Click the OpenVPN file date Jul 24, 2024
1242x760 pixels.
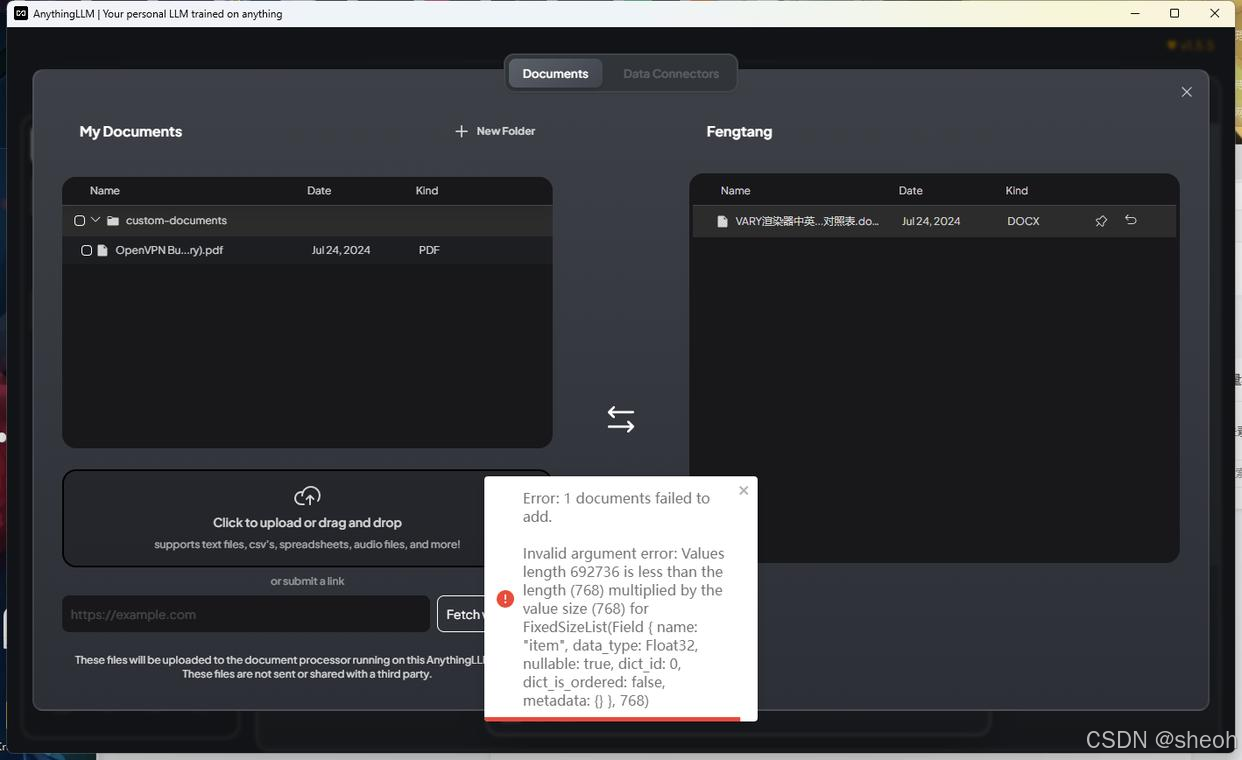click(x=341, y=250)
